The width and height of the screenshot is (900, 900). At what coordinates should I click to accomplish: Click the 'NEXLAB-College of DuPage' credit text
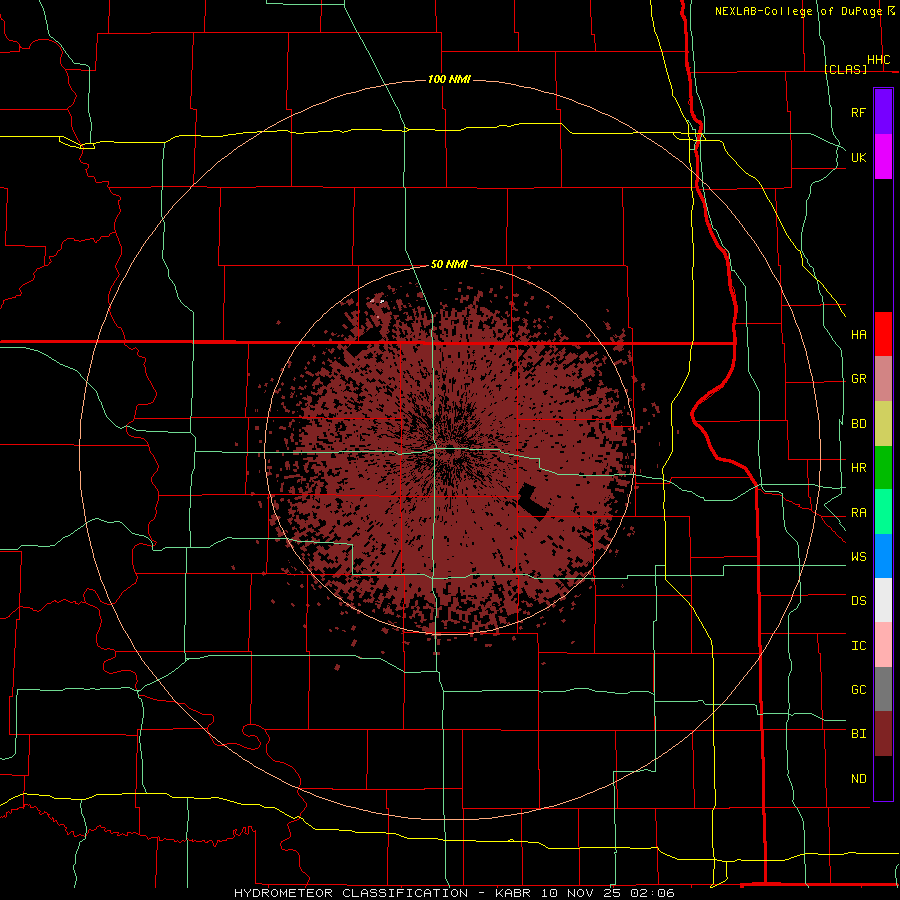[x=801, y=11]
